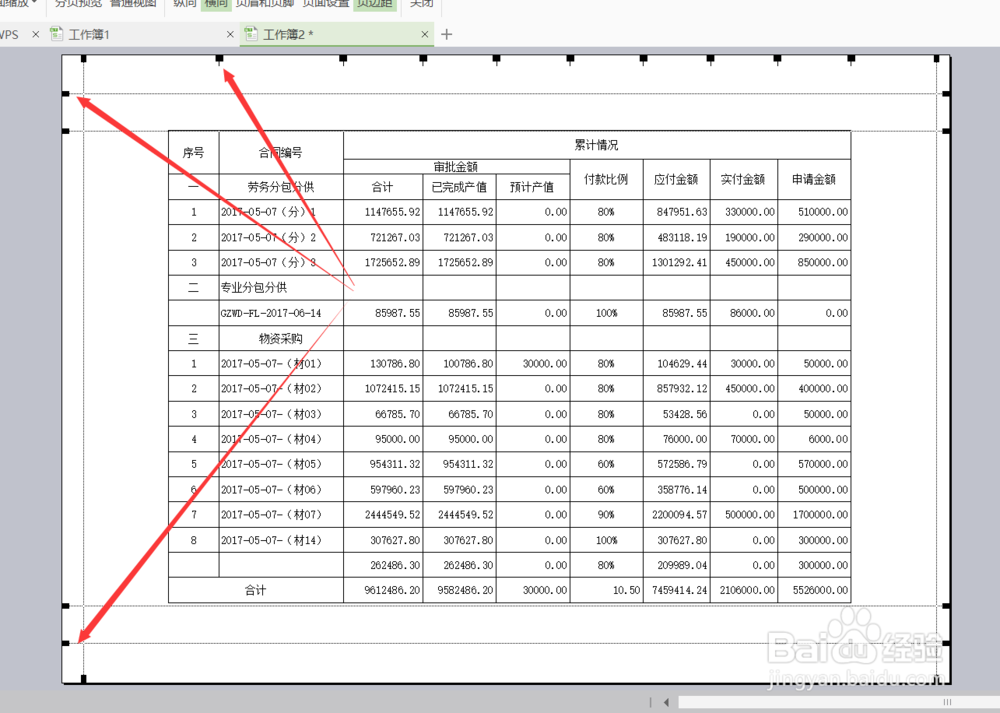
Task: Open a new workbook with the + button
Action: pyautogui.click(x=446, y=34)
